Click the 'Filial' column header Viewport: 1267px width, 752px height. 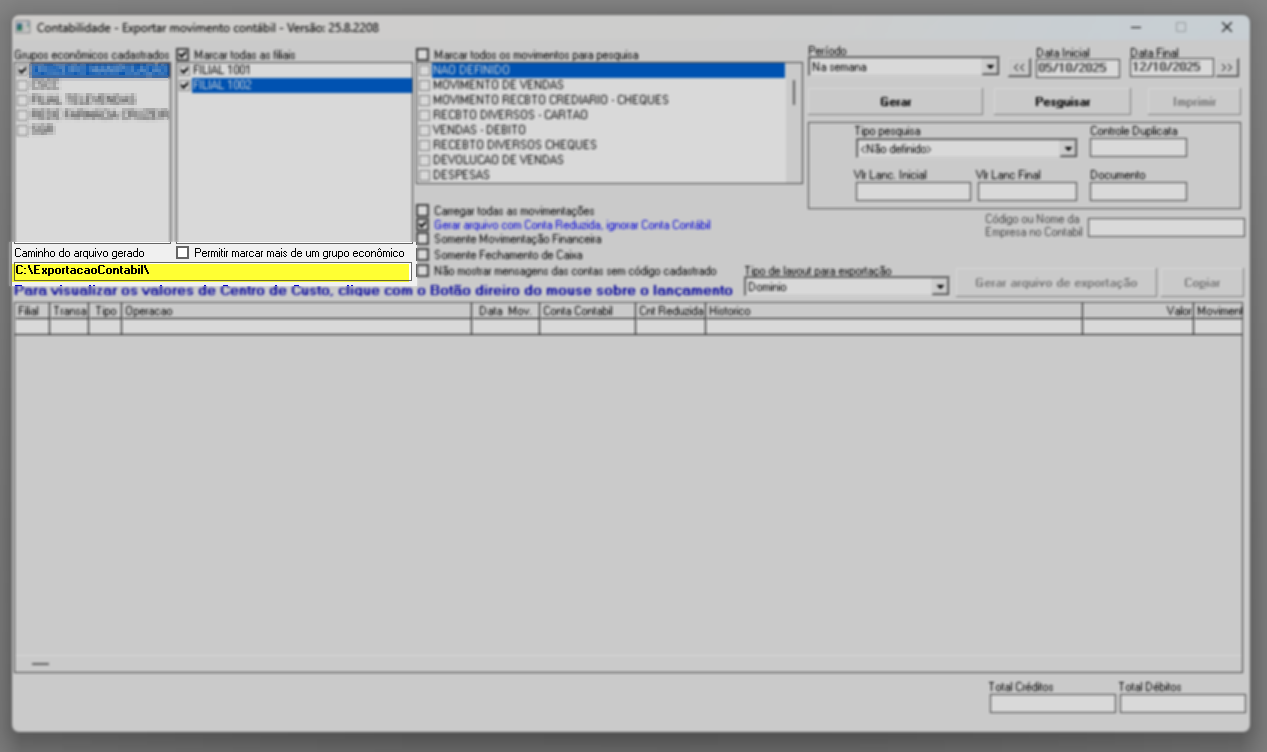coord(31,311)
